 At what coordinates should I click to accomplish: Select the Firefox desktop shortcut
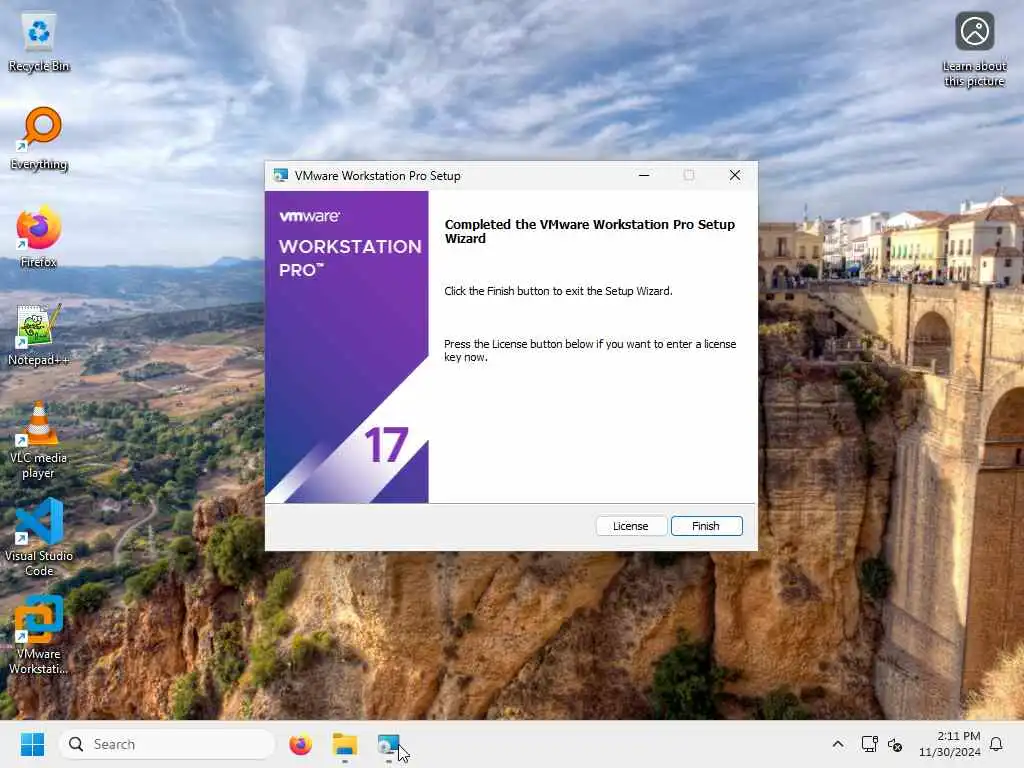(x=39, y=236)
